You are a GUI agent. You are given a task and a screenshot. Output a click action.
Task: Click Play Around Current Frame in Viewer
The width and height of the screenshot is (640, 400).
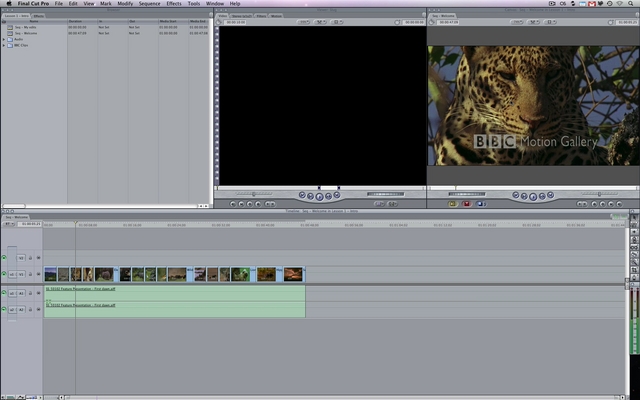tap(329, 196)
